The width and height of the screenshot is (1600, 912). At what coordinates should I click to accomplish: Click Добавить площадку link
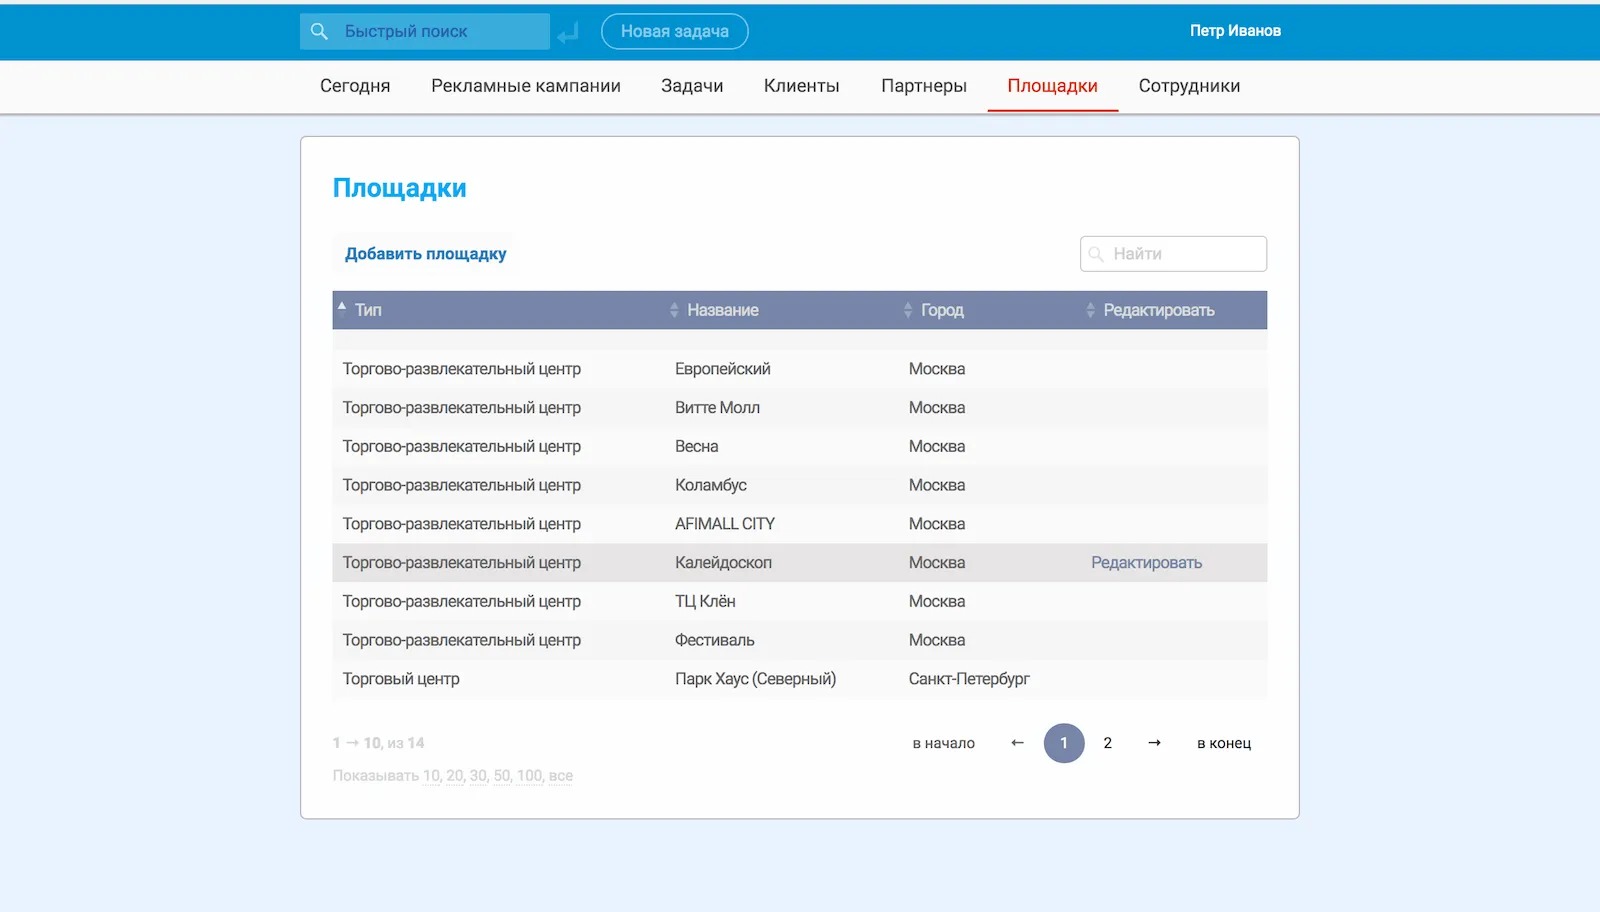(425, 254)
